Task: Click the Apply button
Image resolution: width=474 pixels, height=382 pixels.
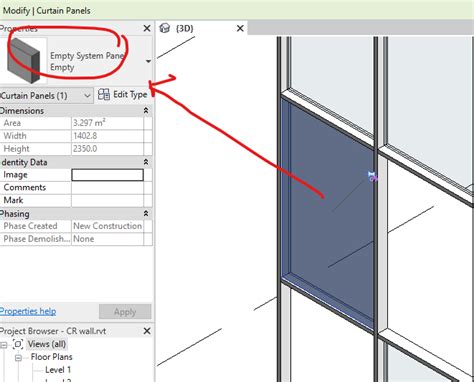Action: 125,312
